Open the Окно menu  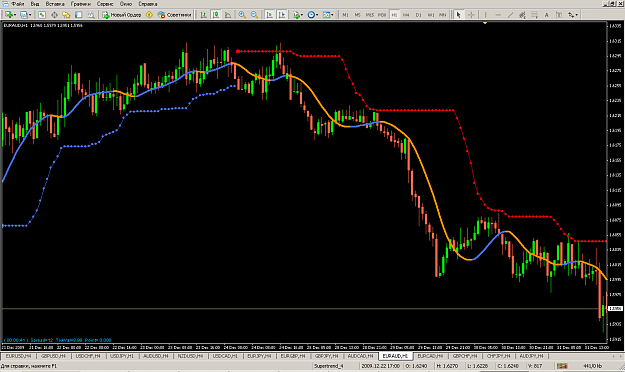pos(126,4)
